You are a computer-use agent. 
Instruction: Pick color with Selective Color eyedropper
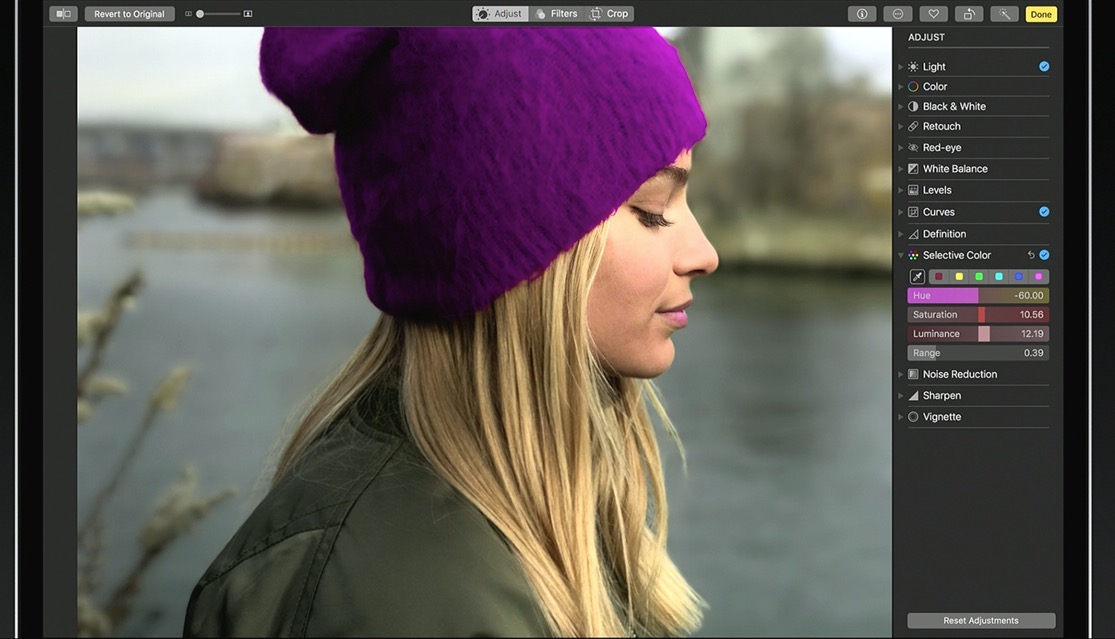pos(917,276)
